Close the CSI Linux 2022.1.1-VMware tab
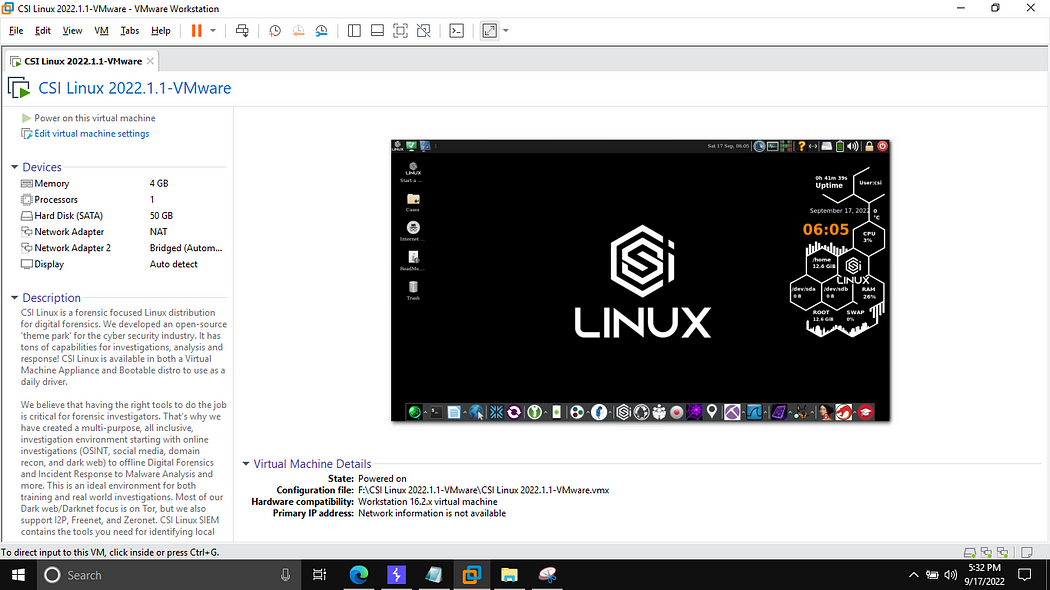Image resolution: width=1050 pixels, height=590 pixels. (151, 61)
